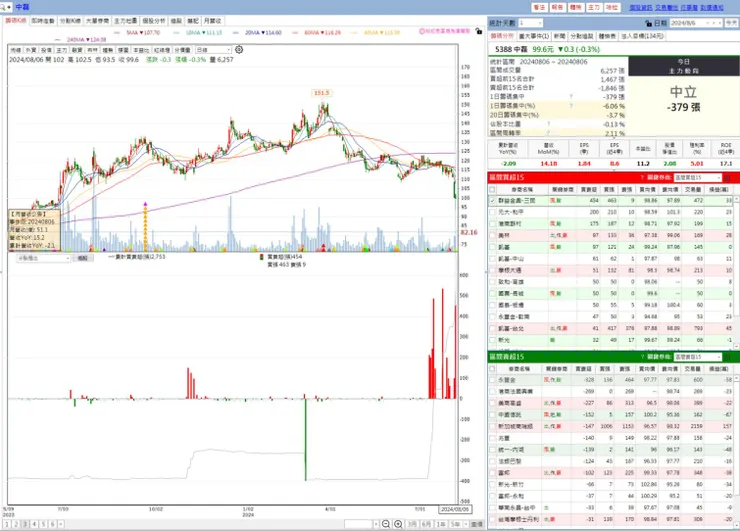Toggle 外資 overlay on chart toolbar

[x=31, y=50]
